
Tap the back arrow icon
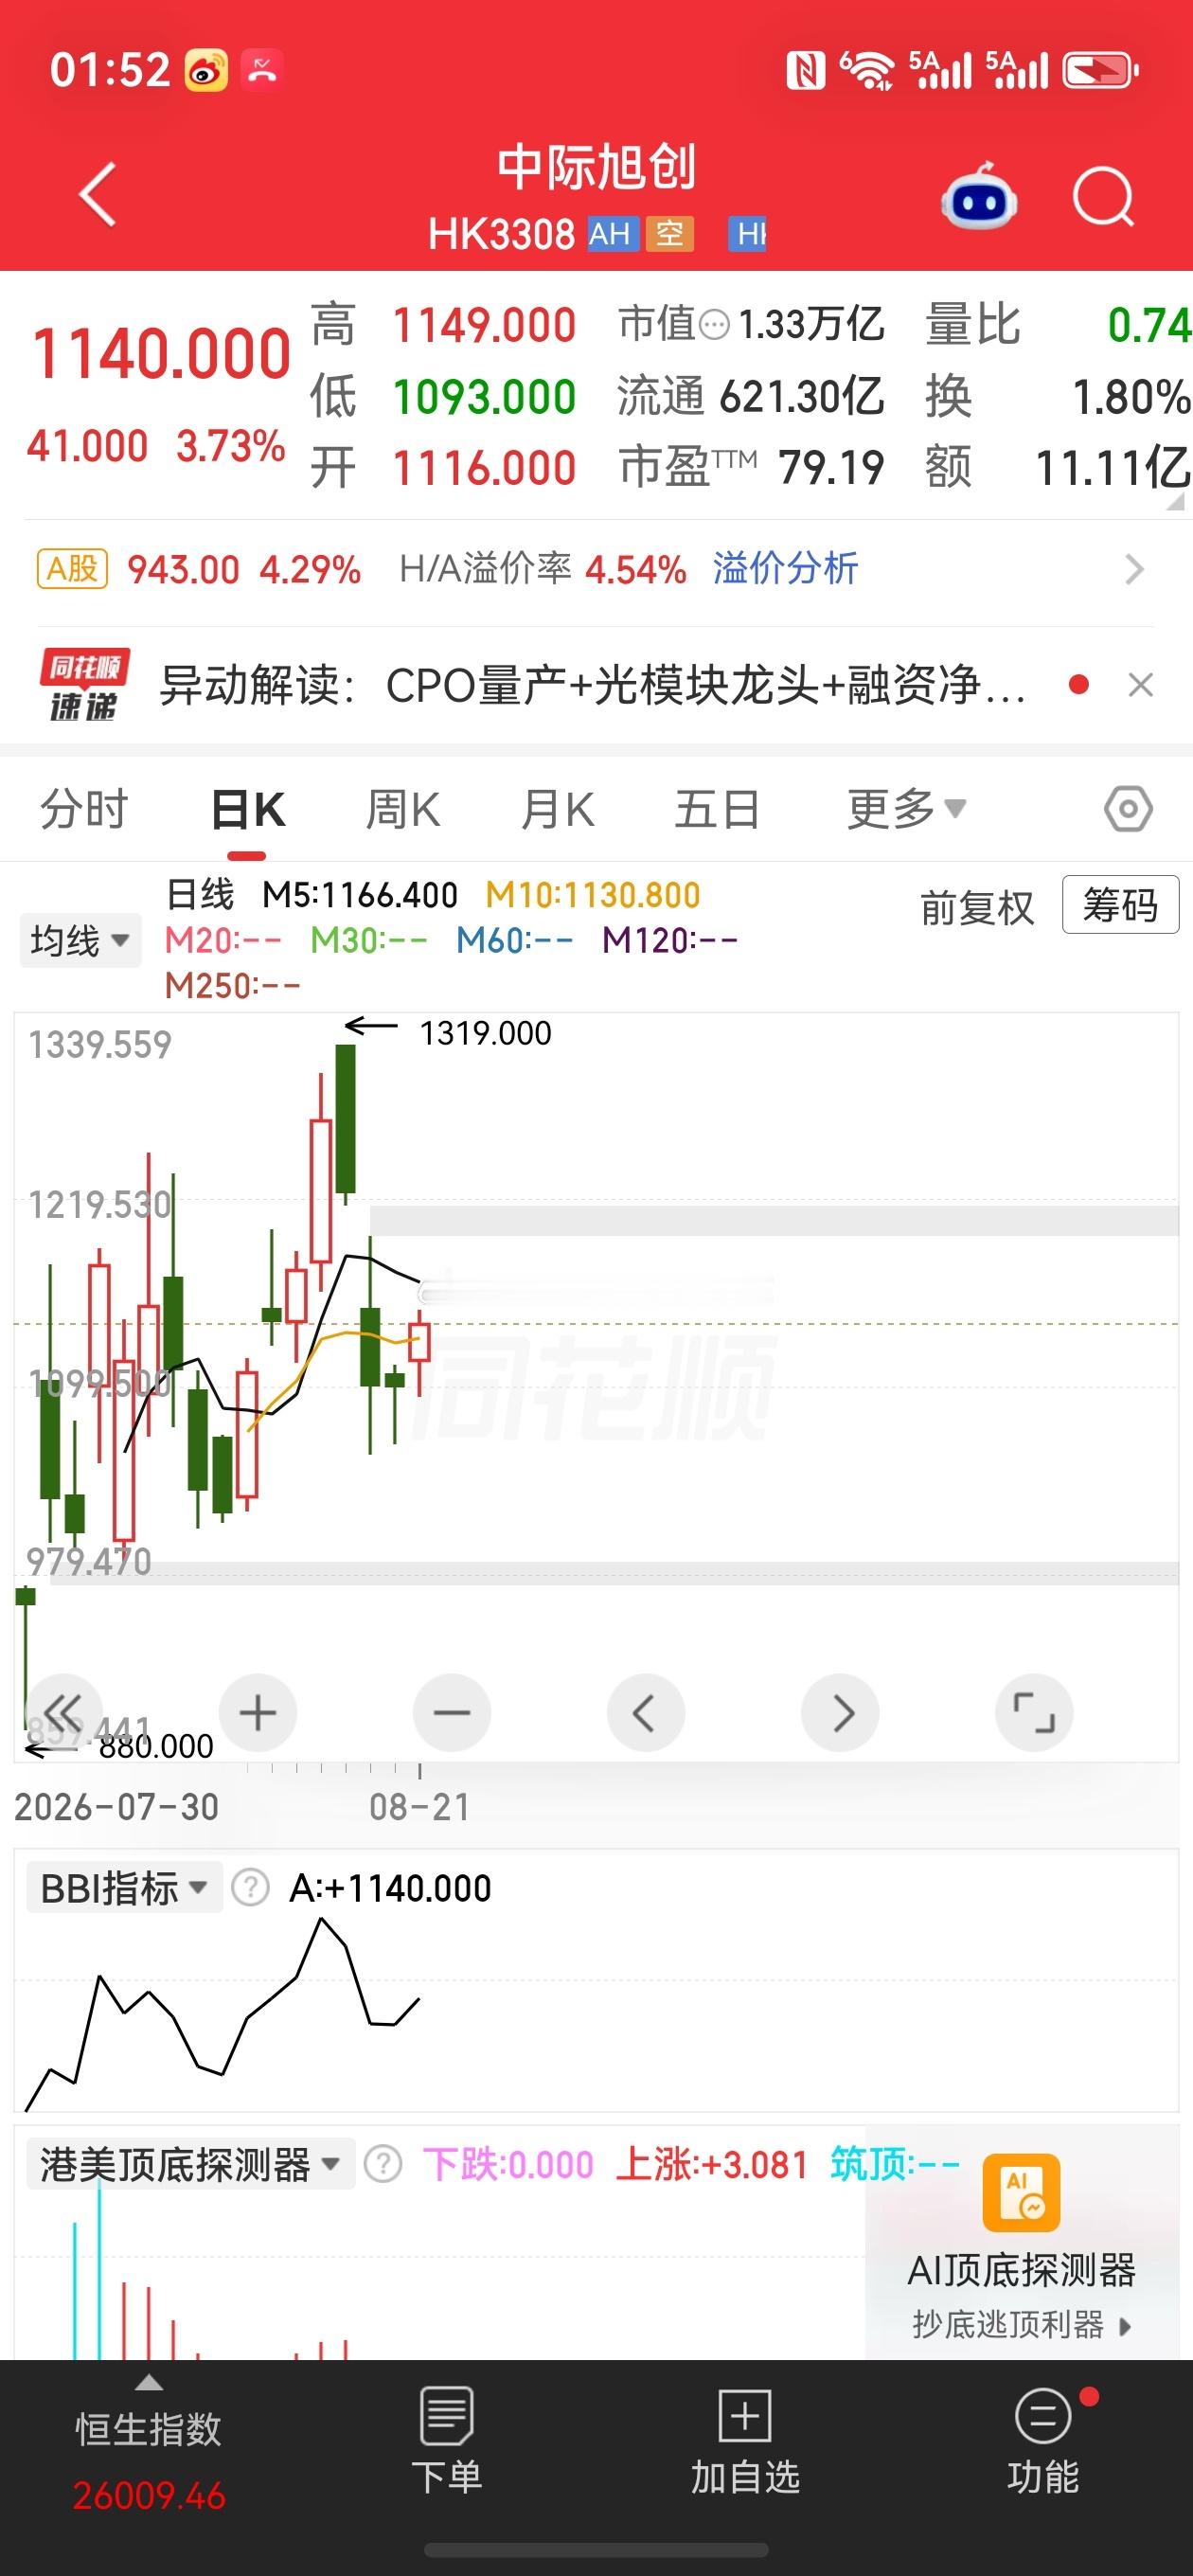coord(97,194)
